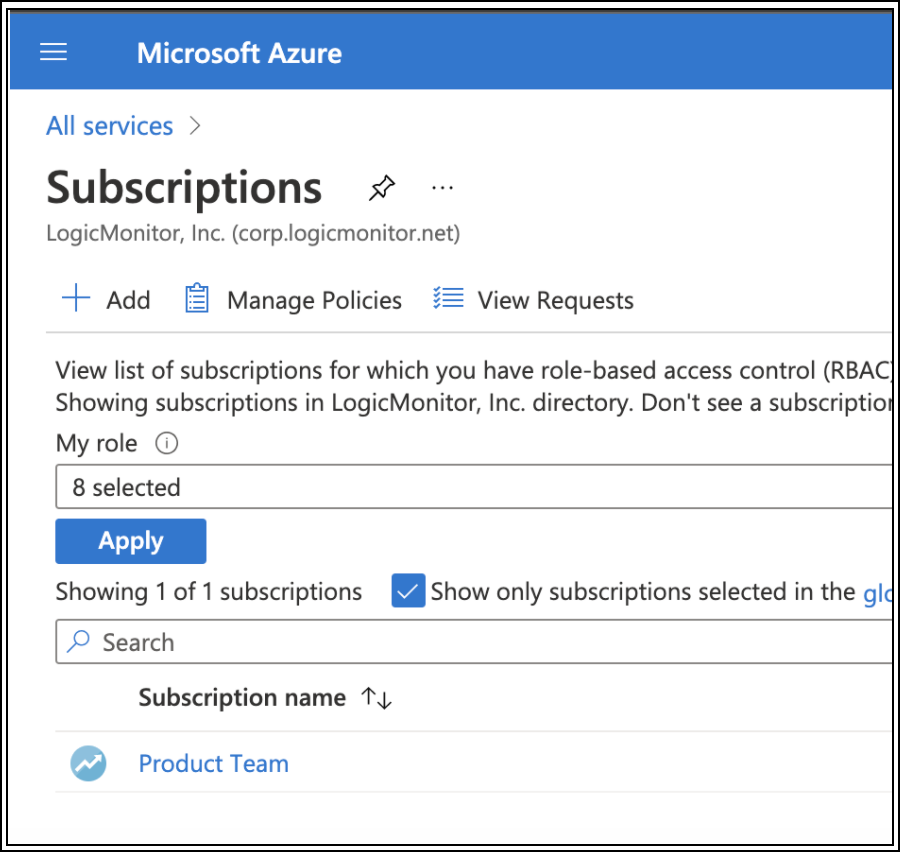Open the more options ellipsis
Viewport: 900px width, 852px height.
442,188
